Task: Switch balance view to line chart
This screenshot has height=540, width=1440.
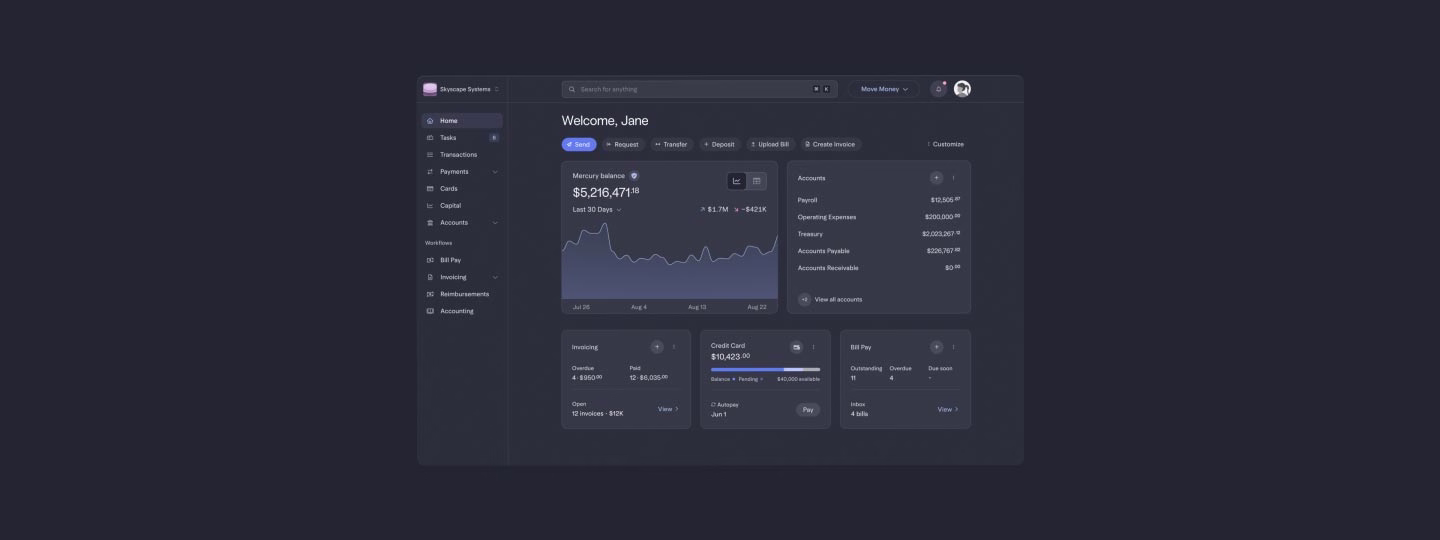Action: [x=737, y=181]
